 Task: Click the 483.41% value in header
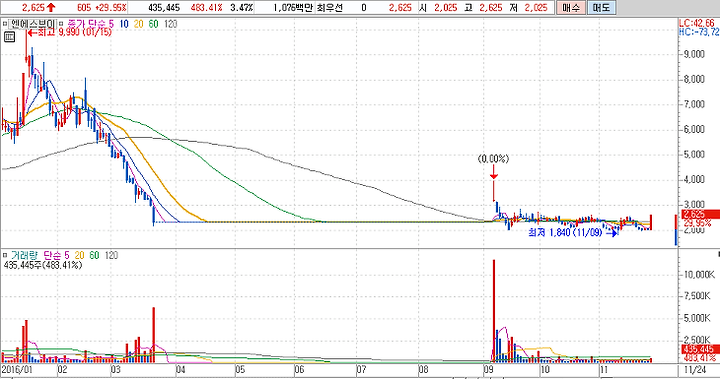coord(207,7)
